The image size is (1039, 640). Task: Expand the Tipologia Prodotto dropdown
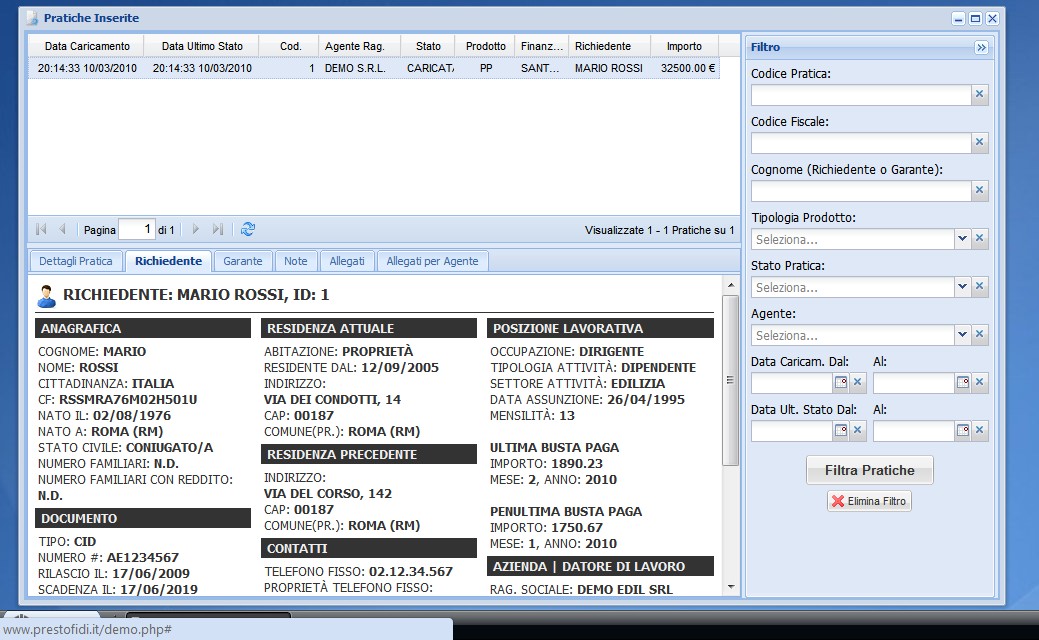(x=962, y=239)
